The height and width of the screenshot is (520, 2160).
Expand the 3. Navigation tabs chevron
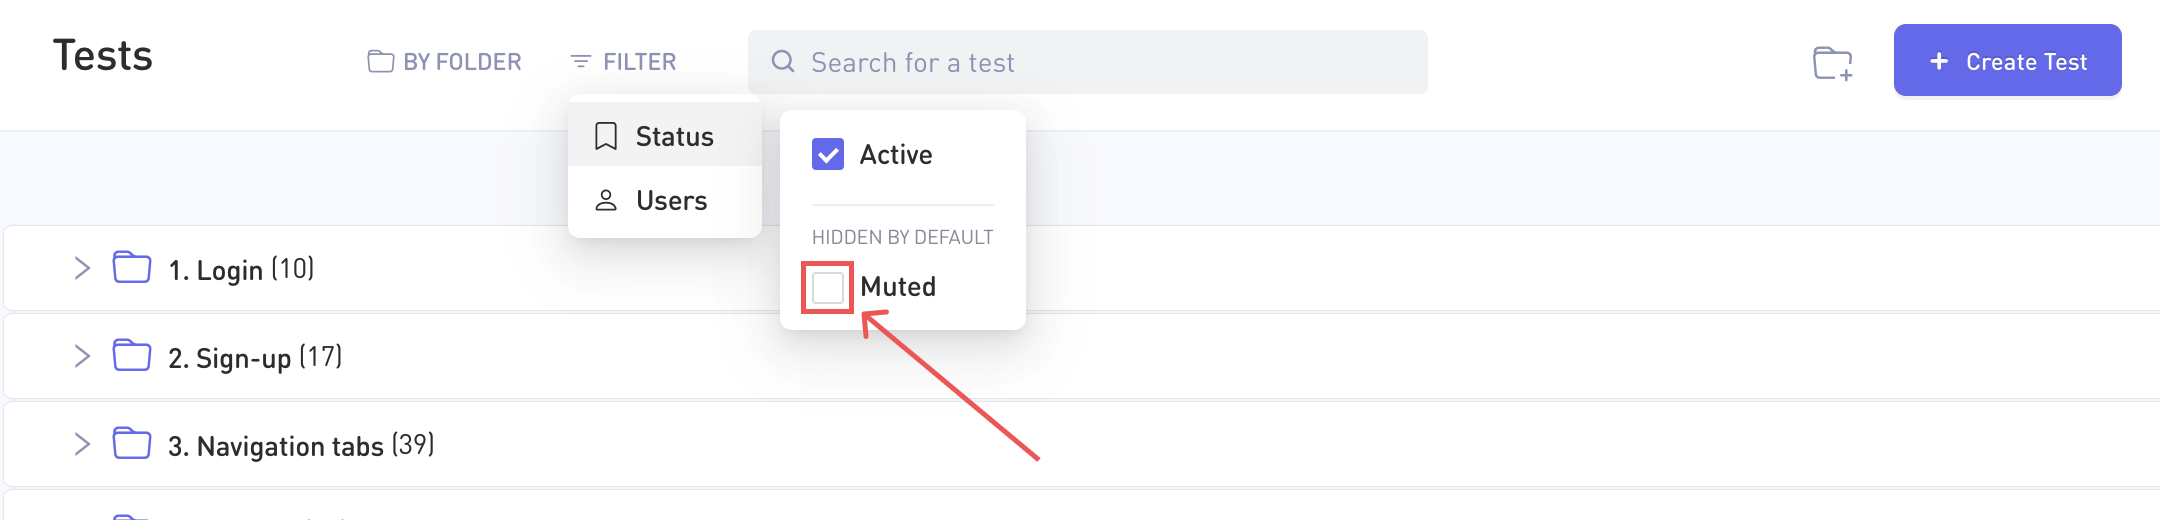[82, 444]
